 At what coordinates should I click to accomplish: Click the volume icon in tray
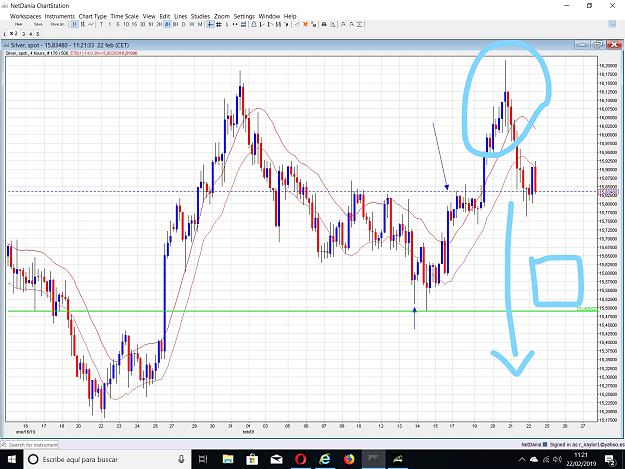point(558,459)
